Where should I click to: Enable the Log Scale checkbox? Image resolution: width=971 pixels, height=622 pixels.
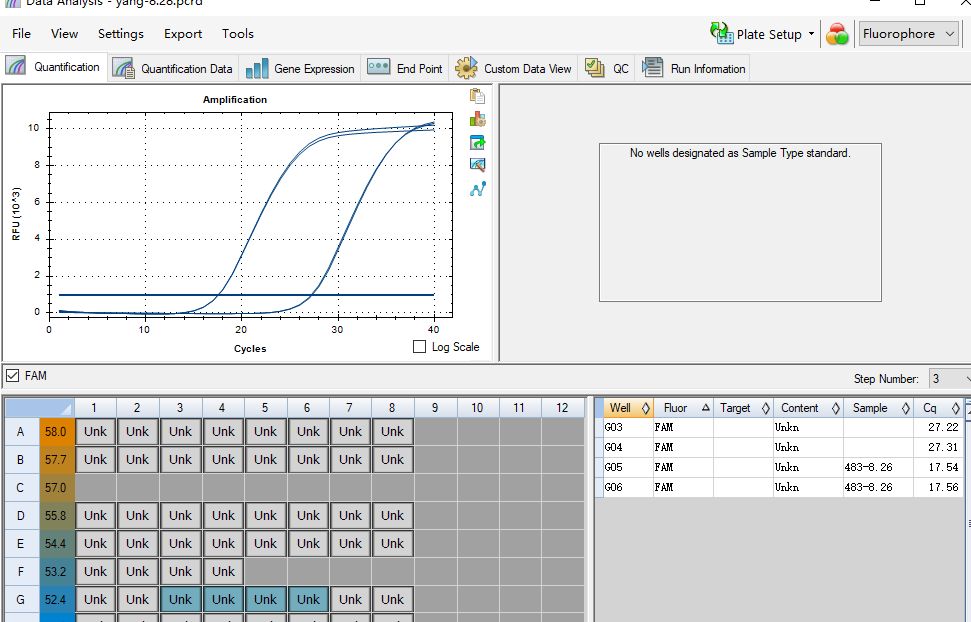419,347
